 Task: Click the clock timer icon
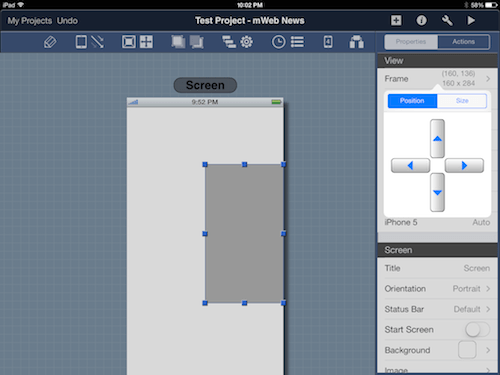coord(278,42)
